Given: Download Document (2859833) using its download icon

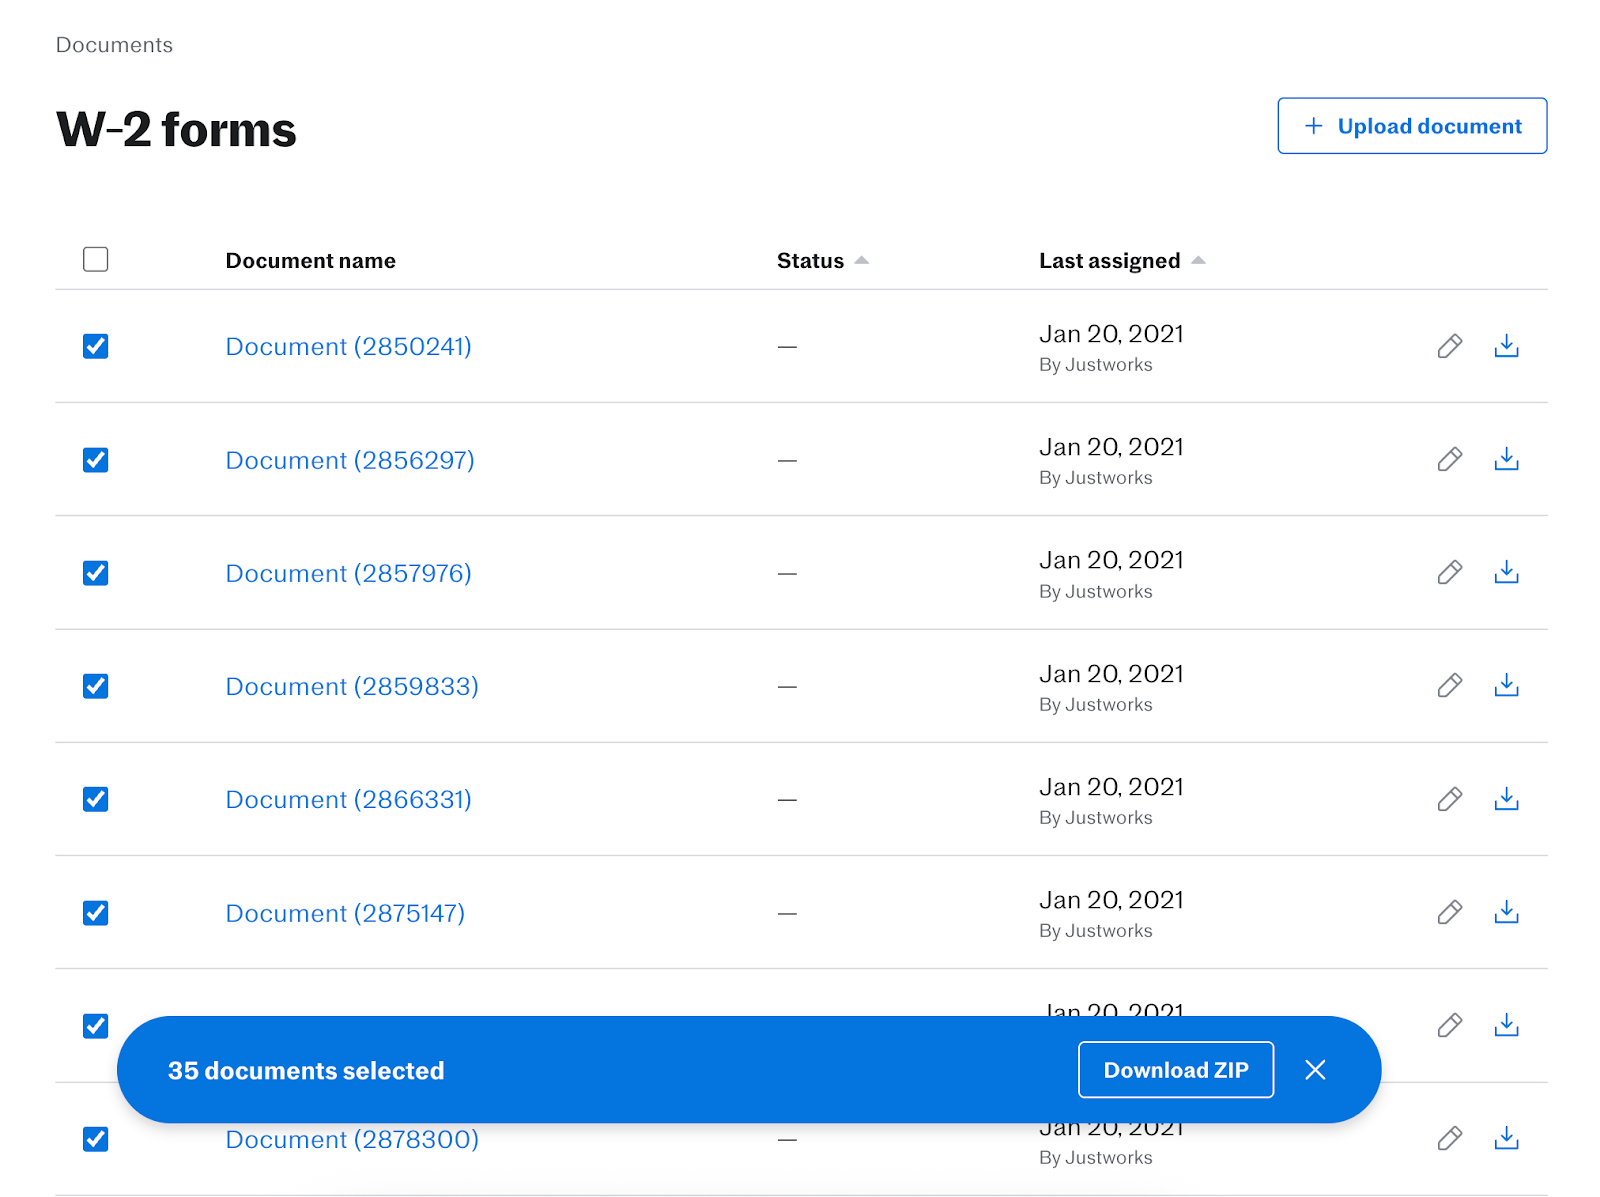Looking at the screenshot, I should pos(1506,686).
